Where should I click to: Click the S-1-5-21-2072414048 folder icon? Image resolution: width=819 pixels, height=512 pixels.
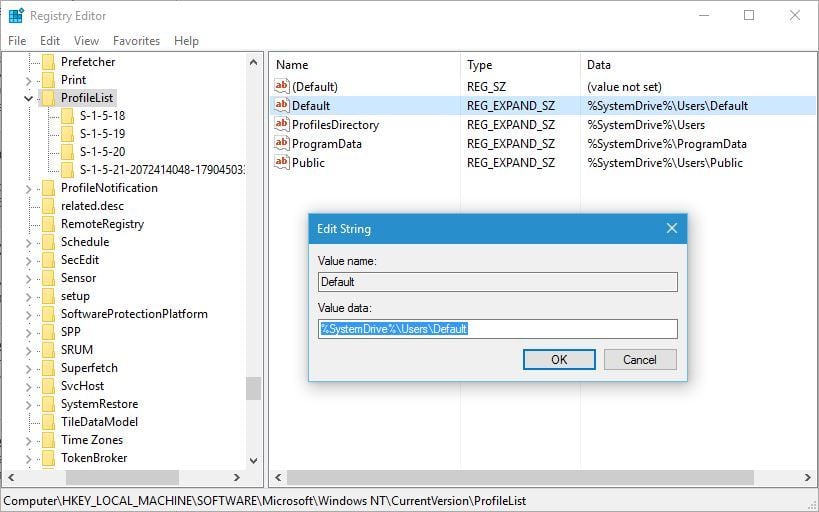(x=67, y=170)
